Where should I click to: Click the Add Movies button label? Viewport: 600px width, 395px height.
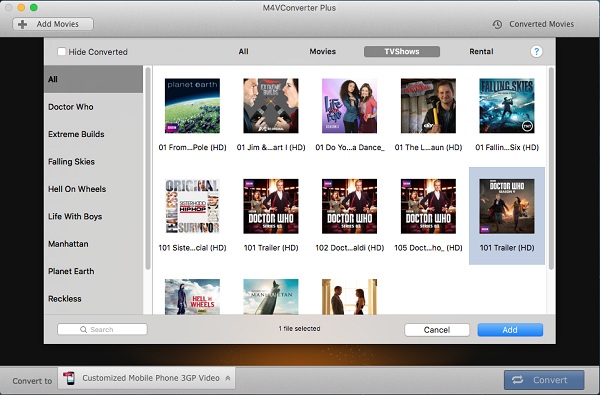[x=57, y=24]
